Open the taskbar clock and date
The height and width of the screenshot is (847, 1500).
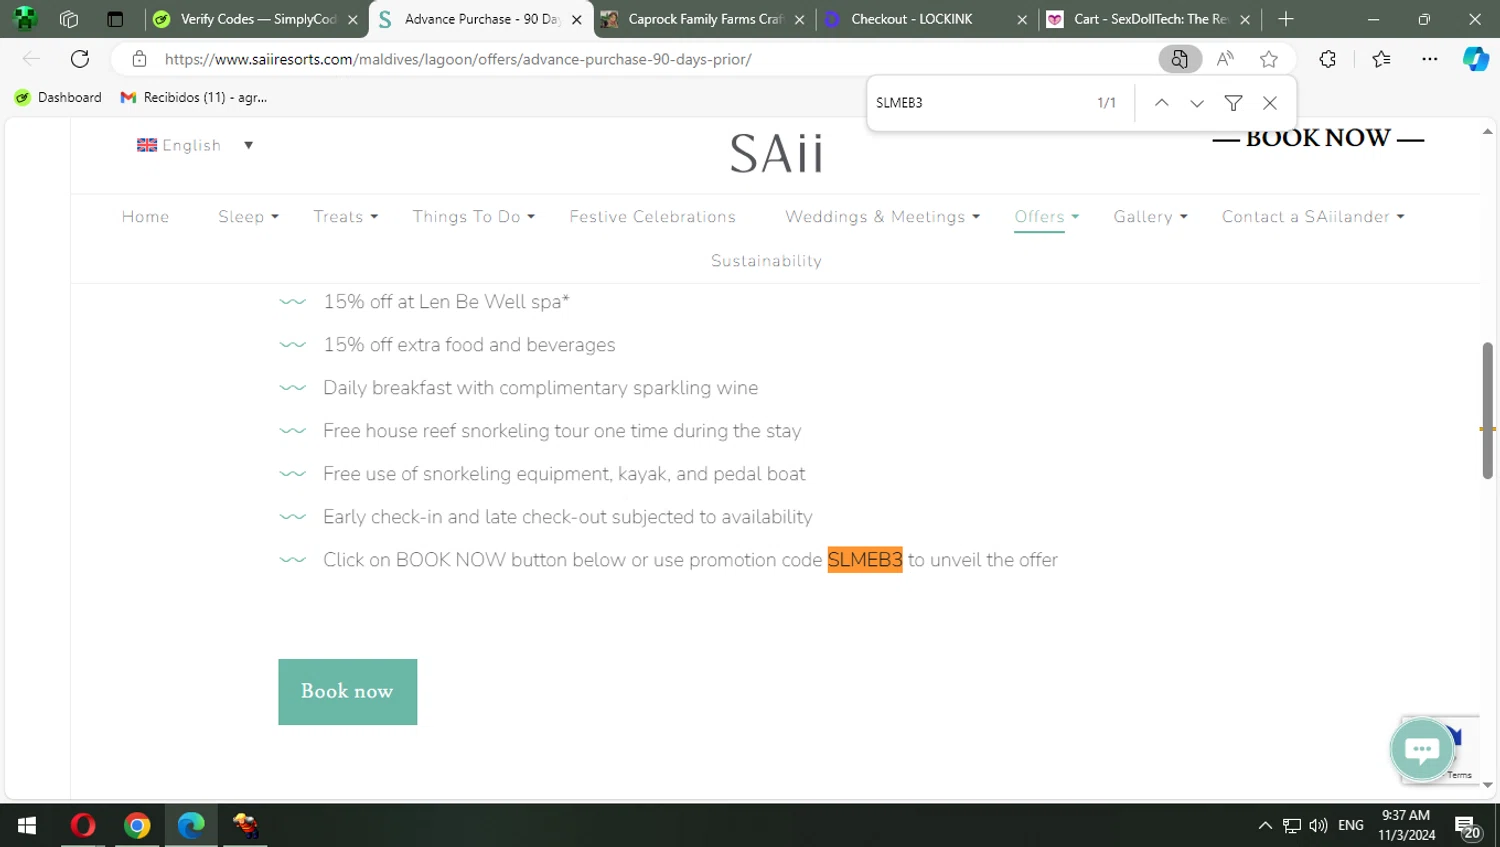[x=1406, y=825]
